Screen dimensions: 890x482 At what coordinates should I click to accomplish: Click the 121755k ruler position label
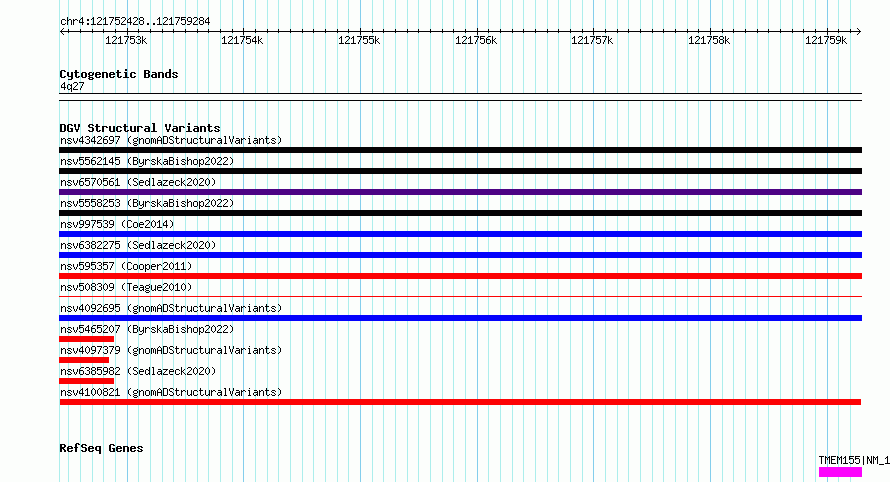coord(359,40)
